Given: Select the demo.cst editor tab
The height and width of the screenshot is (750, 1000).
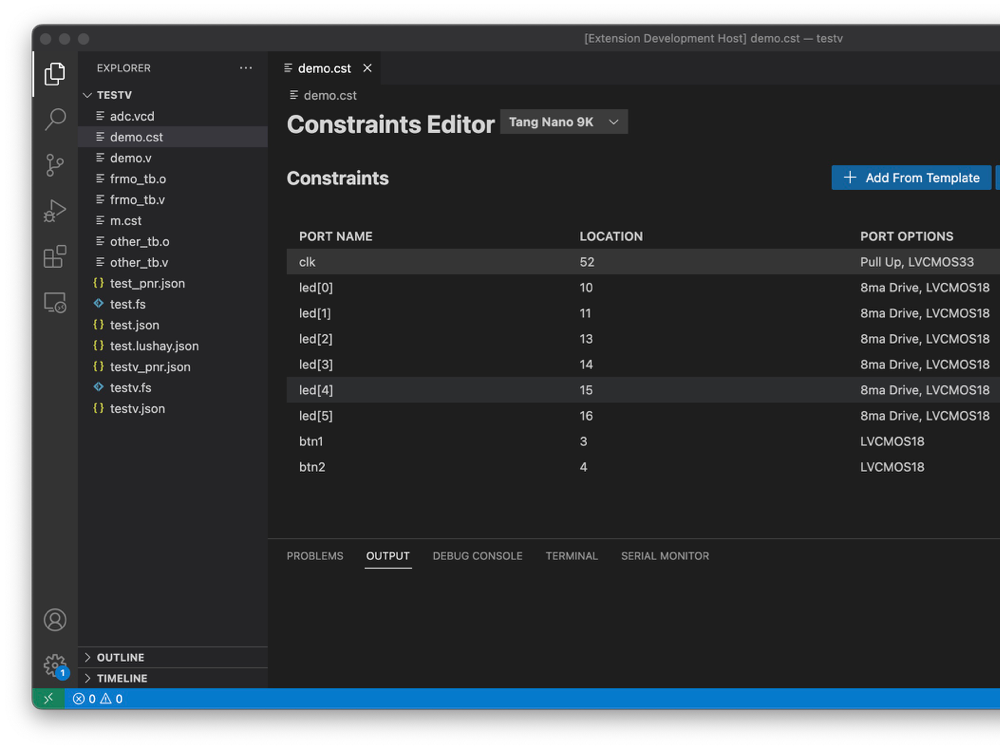Looking at the screenshot, I should (325, 68).
